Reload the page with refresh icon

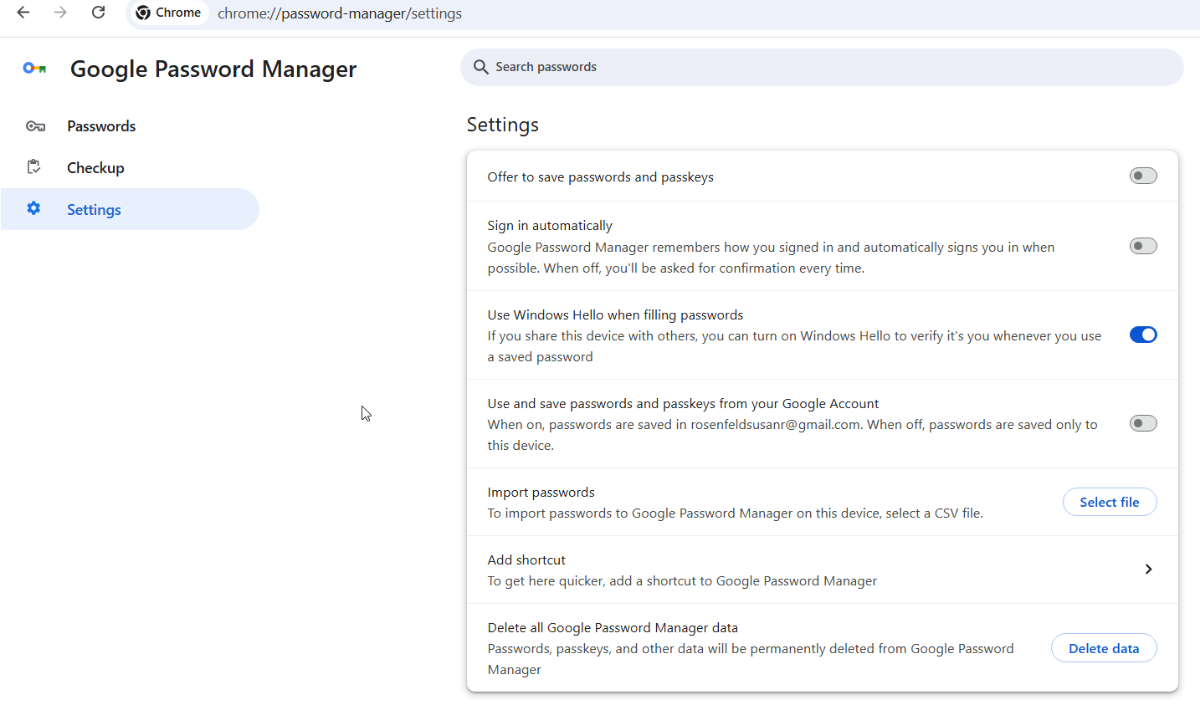click(98, 13)
